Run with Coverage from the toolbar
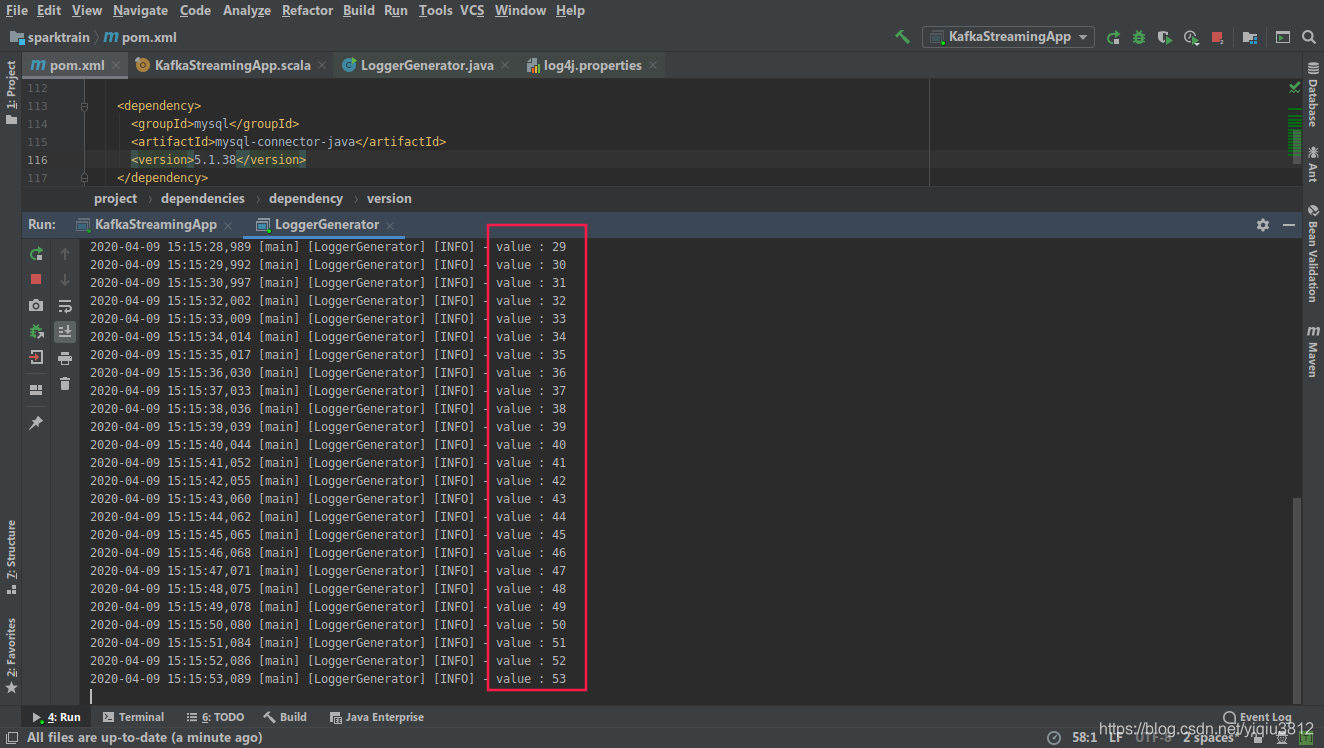Screen dimensions: 1324x748 click(1165, 37)
